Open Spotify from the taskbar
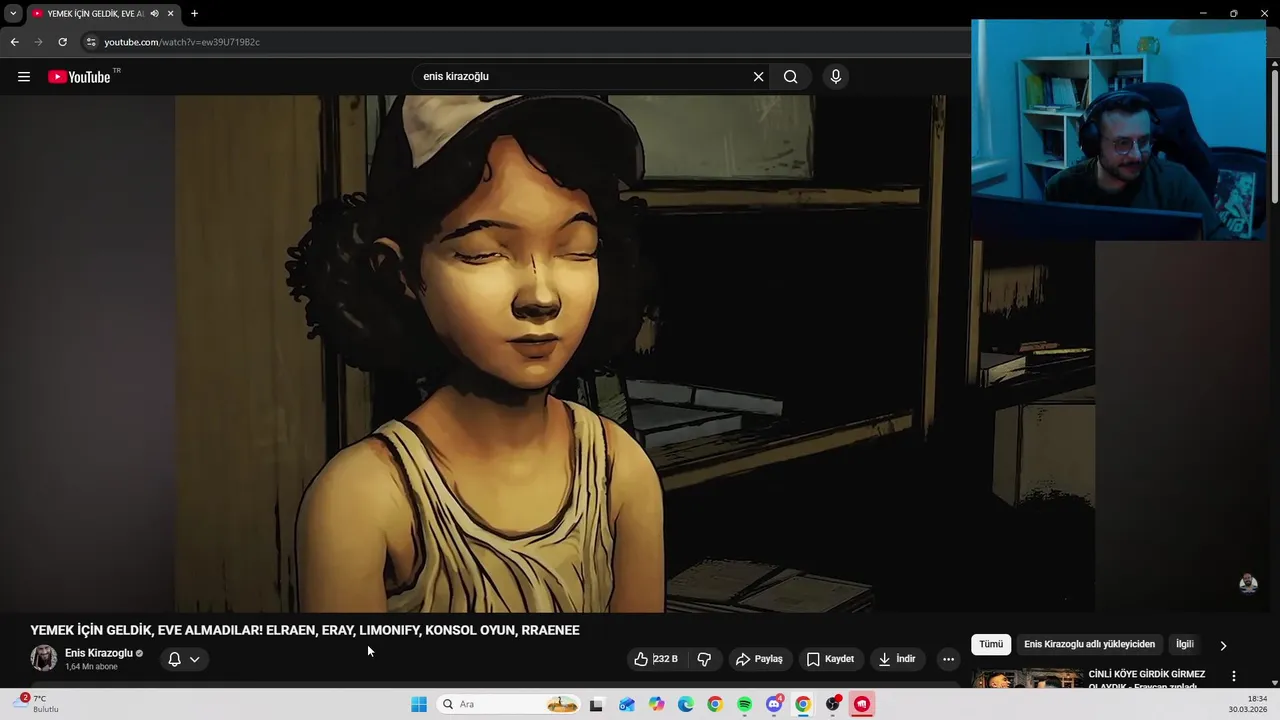 coord(744,704)
